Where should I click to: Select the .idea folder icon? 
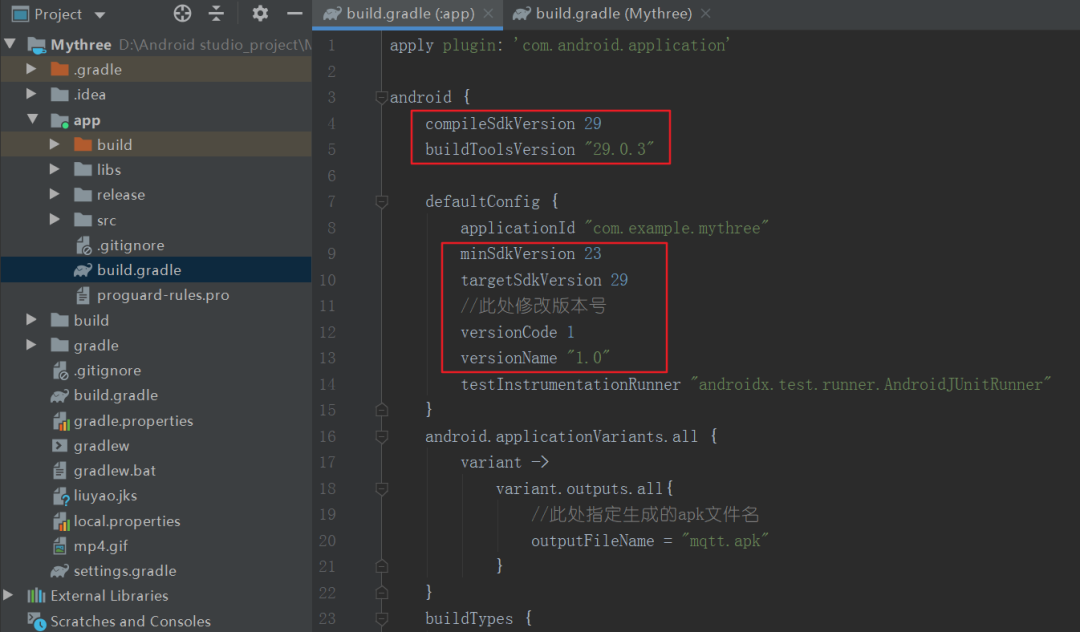tap(60, 94)
